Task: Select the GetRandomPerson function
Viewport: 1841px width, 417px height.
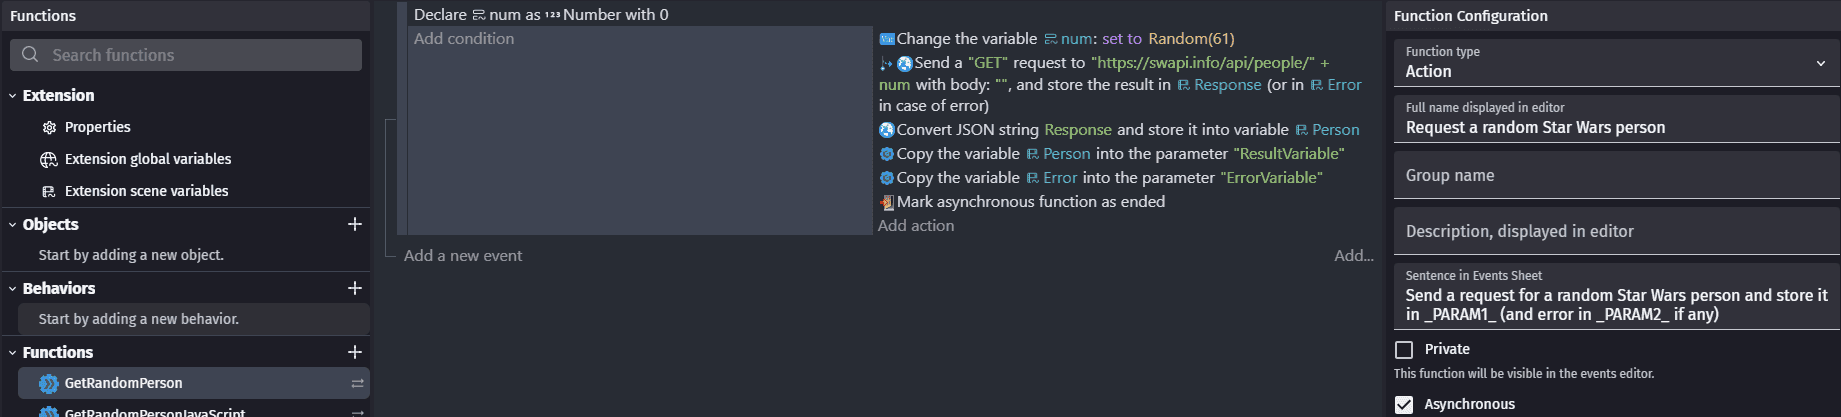Action: tap(123, 383)
